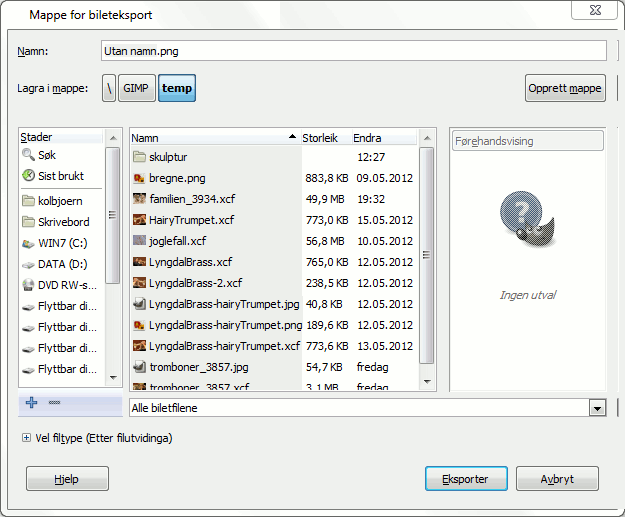Open the Alle biletfilene filter dropdown
The image size is (625, 517).
(x=598, y=408)
